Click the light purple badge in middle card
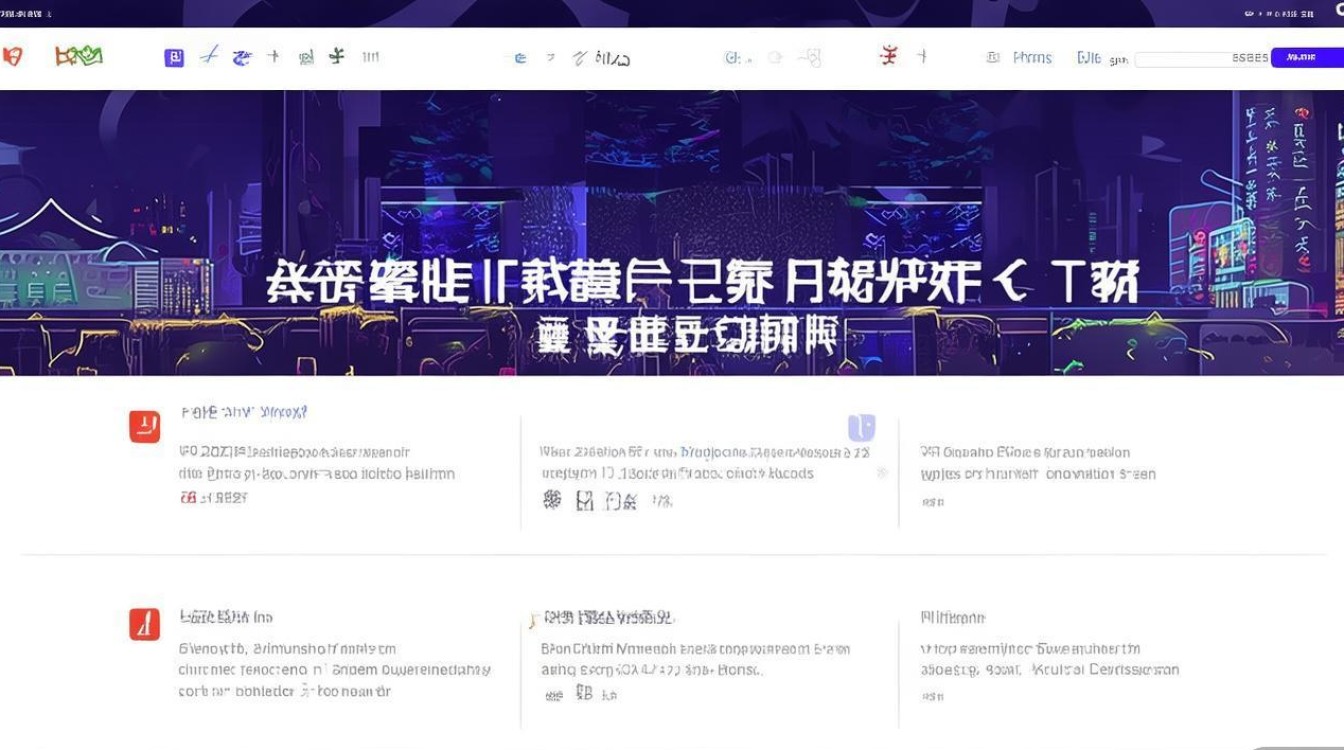 click(x=862, y=428)
